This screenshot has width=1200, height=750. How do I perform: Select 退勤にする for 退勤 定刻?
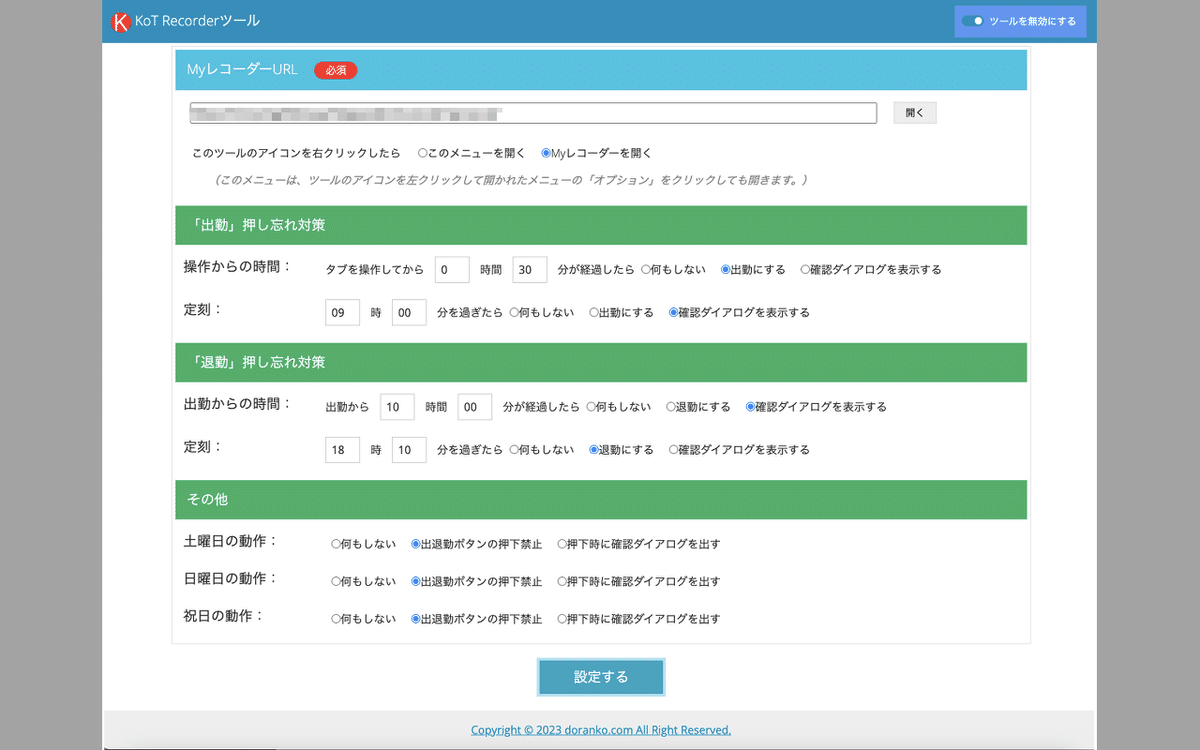coord(594,450)
